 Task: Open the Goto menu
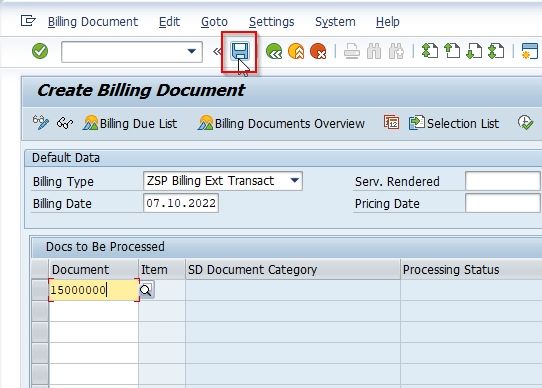[214, 22]
